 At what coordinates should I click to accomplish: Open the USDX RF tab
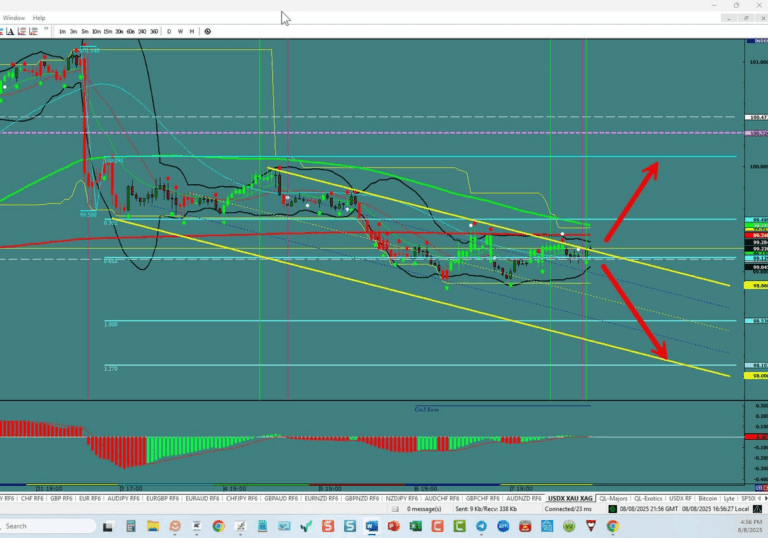(x=680, y=498)
